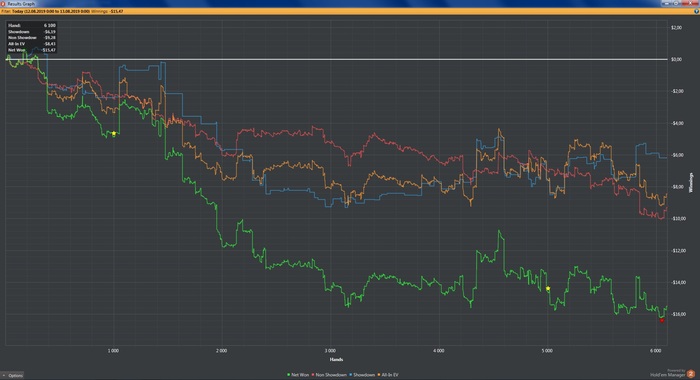700x380 pixels.
Task: Toggle the Non Showdown legend entry
Action: [329, 375]
